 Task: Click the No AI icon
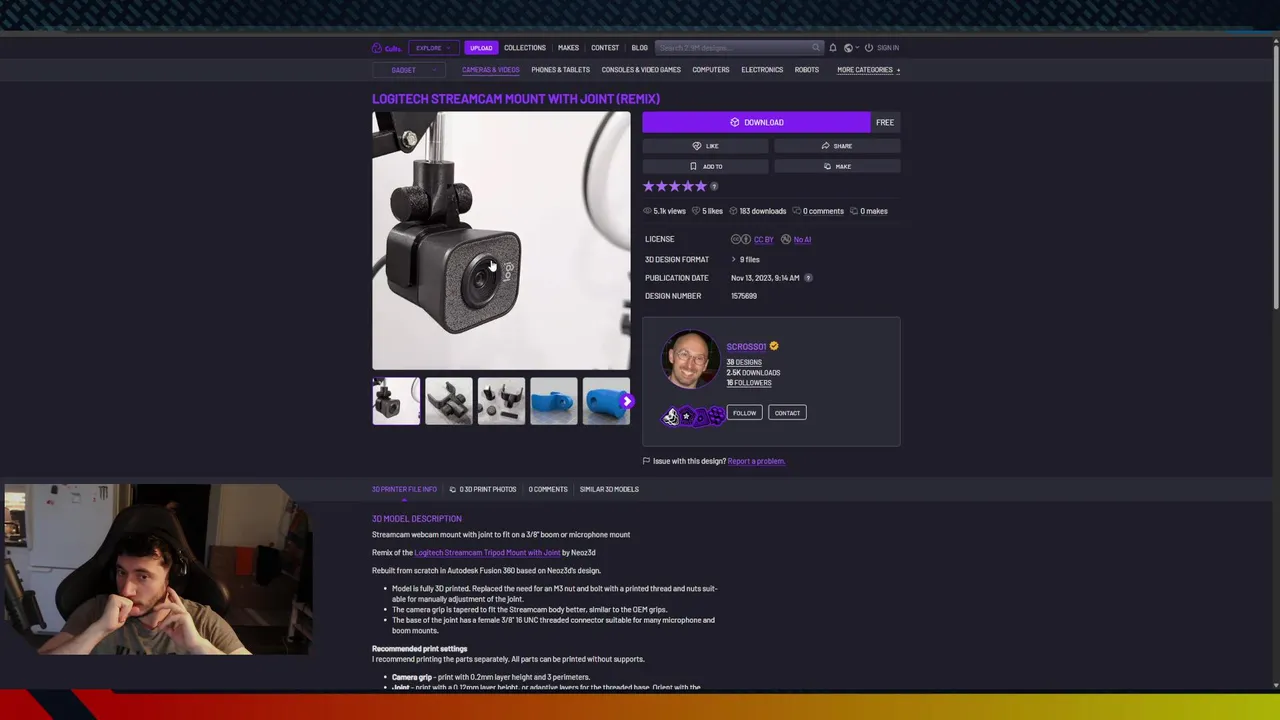(x=786, y=239)
